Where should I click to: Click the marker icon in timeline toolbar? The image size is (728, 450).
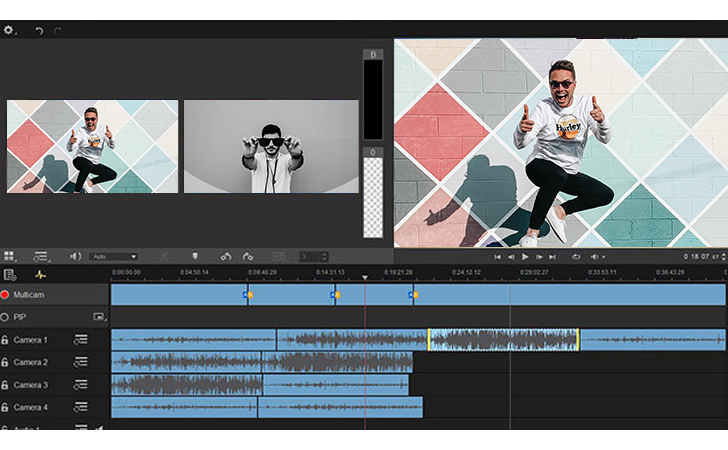point(195,257)
